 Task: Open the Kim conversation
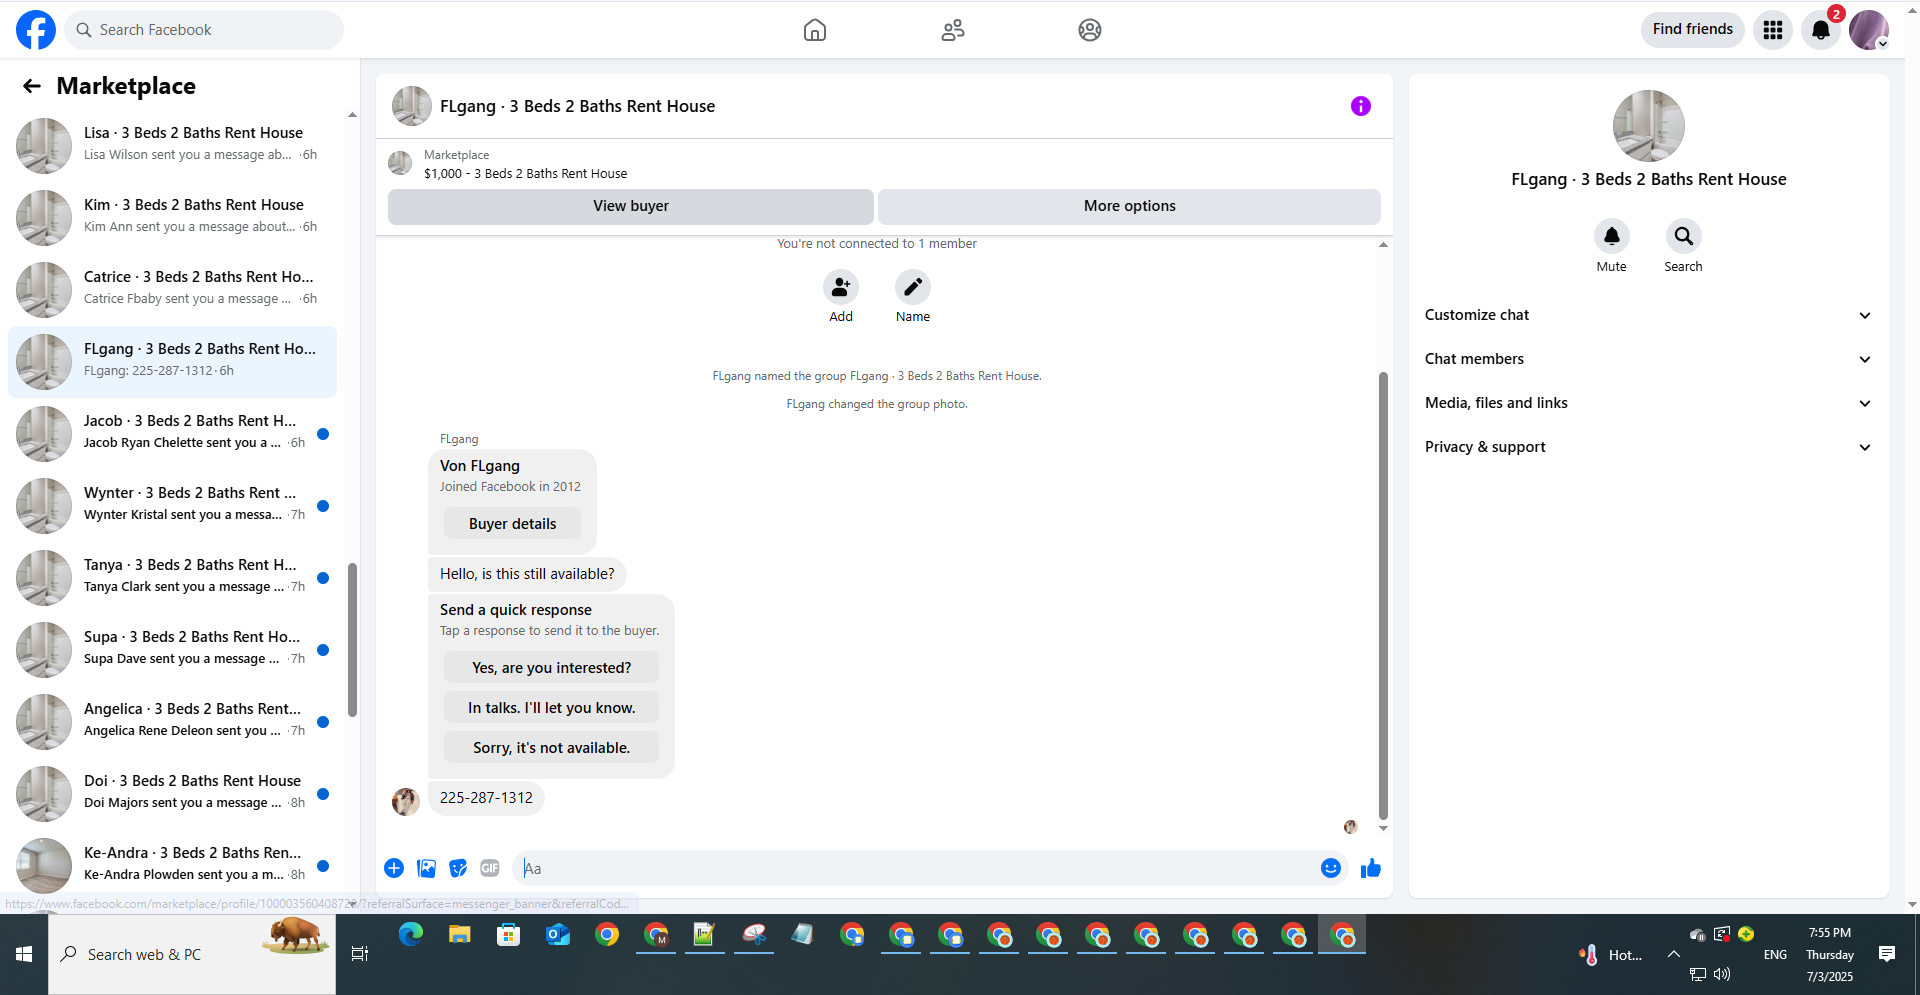tap(172, 217)
